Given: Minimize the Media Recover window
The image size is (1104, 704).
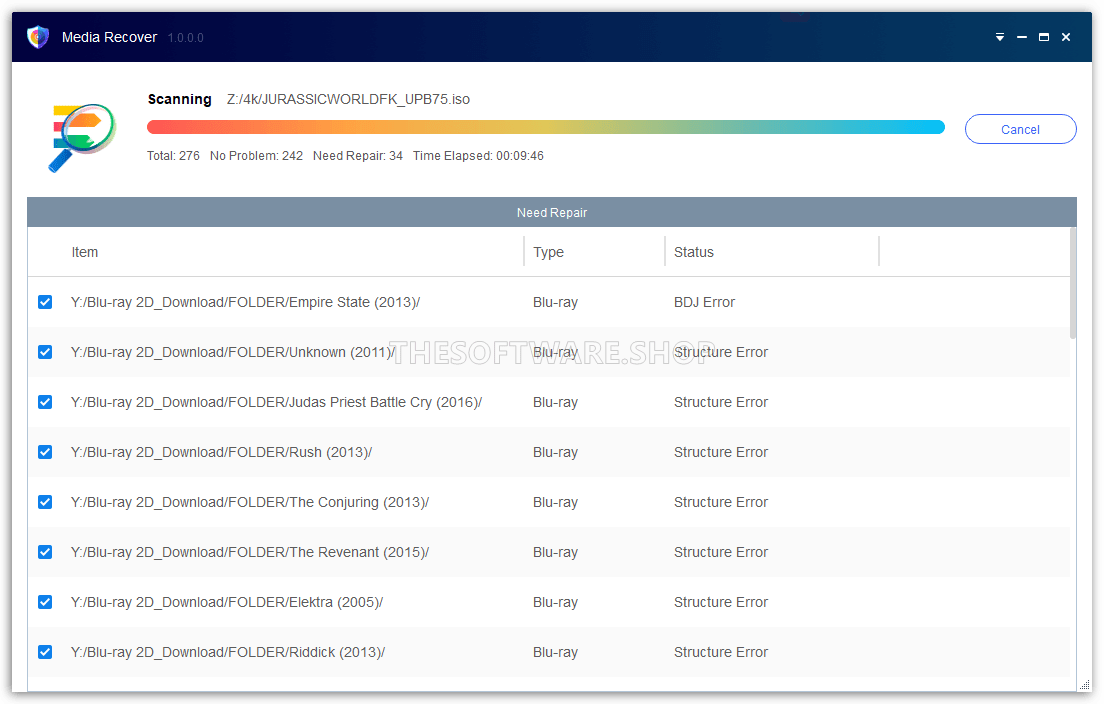Looking at the screenshot, I should click(1022, 37).
